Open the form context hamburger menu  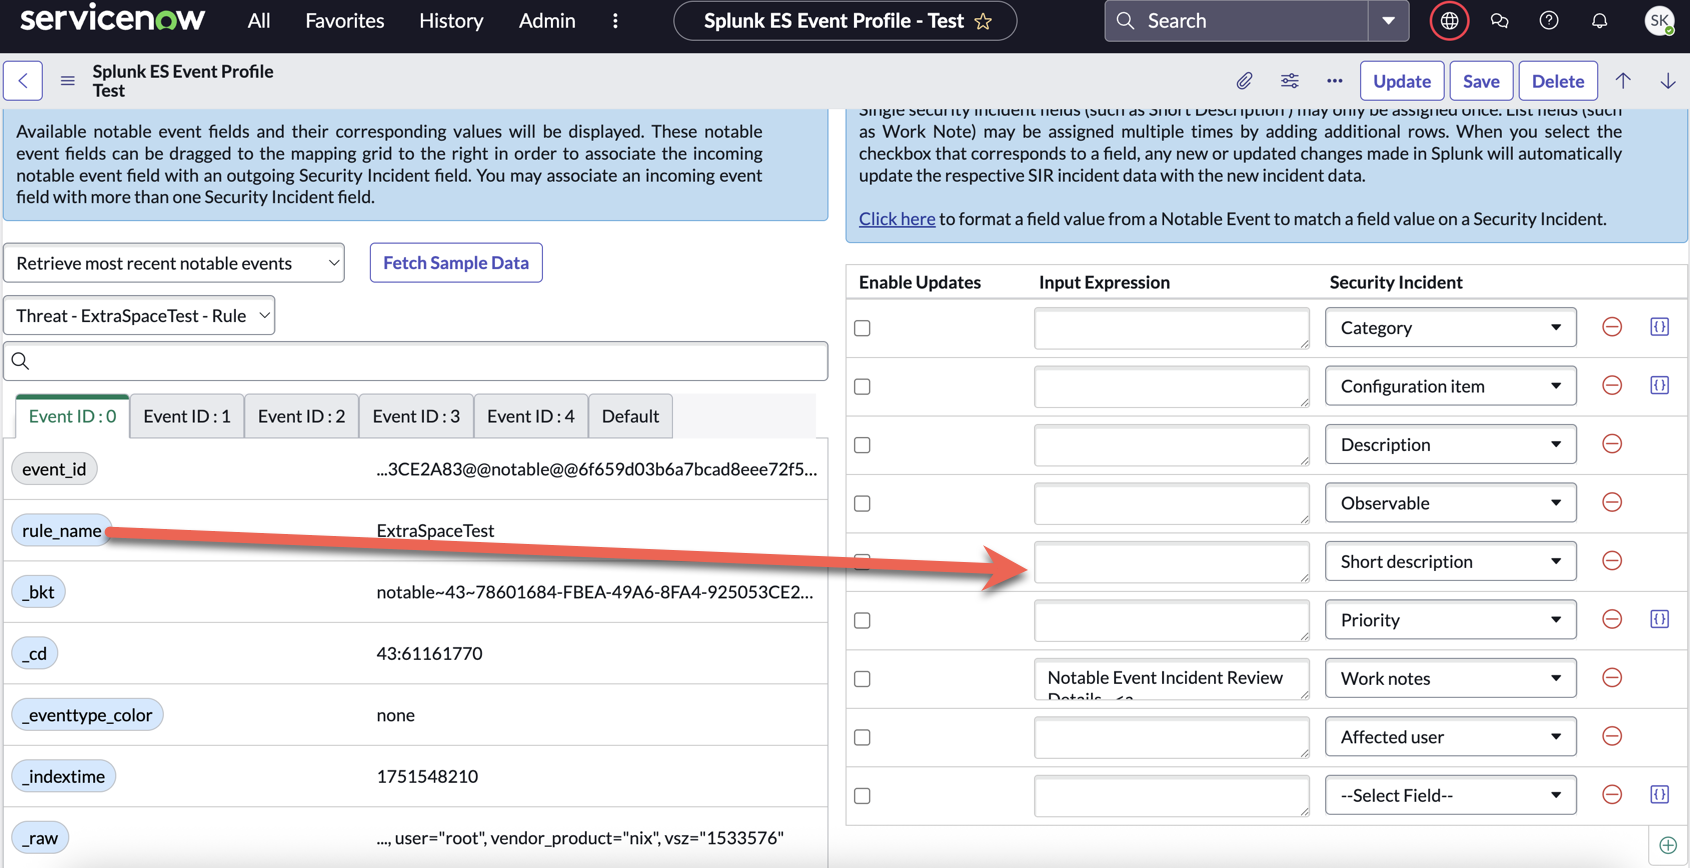coord(68,81)
